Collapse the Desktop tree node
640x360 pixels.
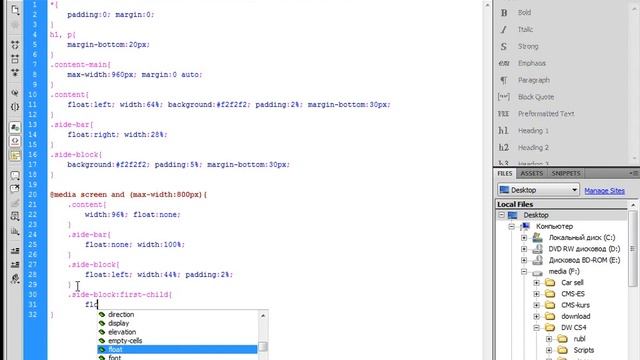pyautogui.click(x=502, y=215)
